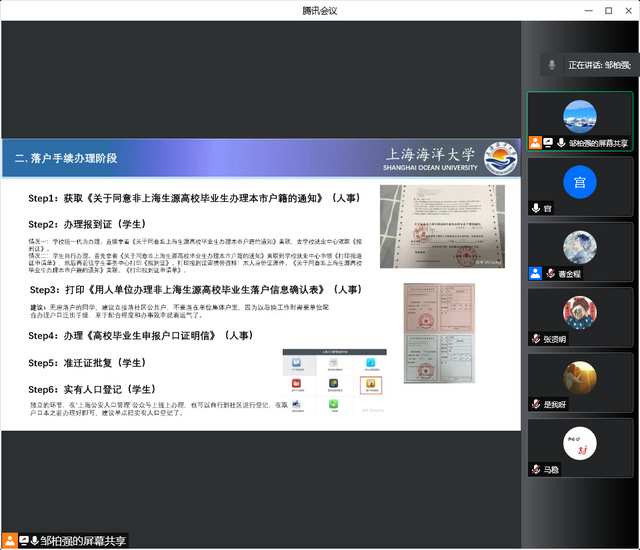Click the screen share icon in bottom-left label

point(23,541)
